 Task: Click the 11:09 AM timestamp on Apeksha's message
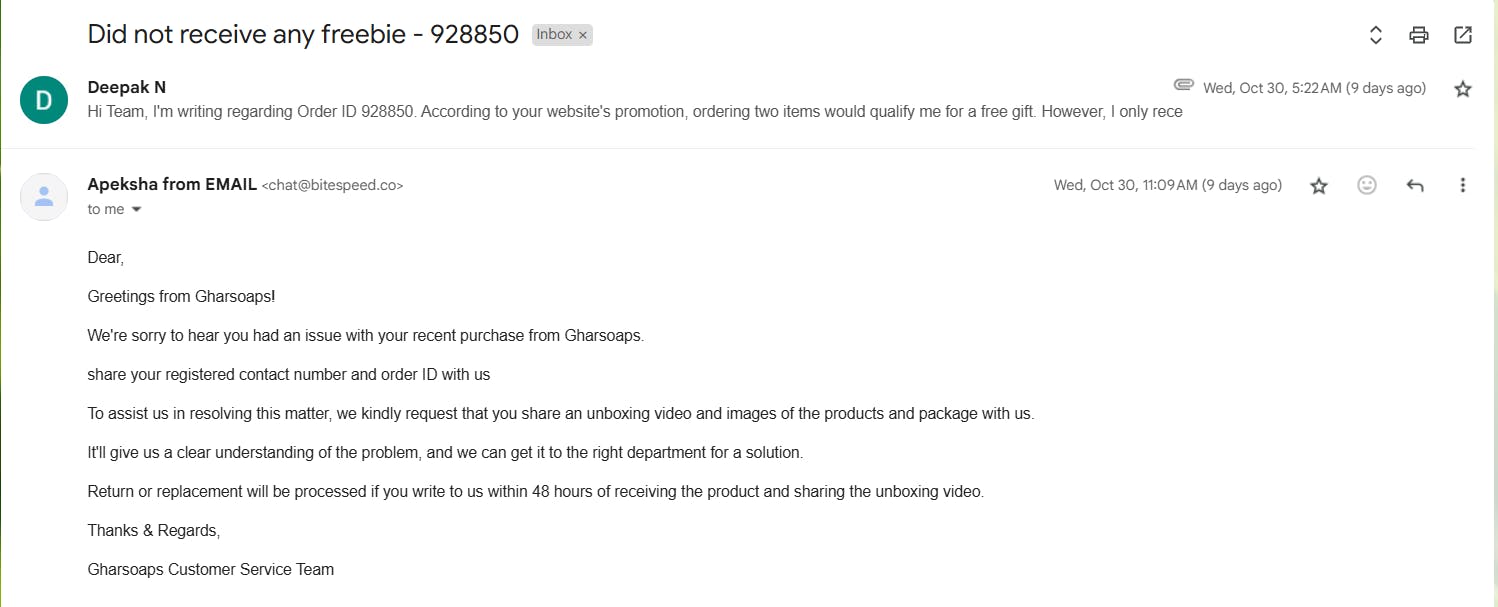click(1167, 185)
